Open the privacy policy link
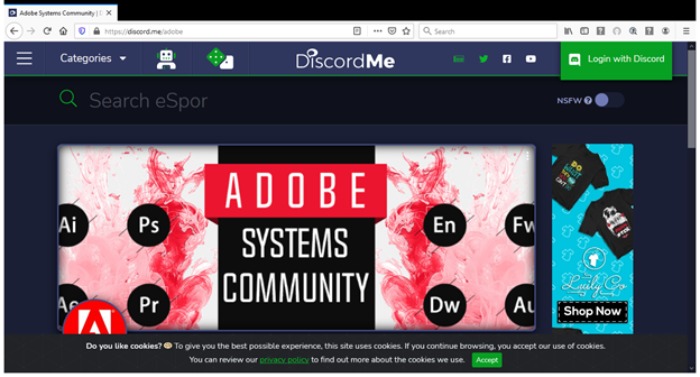700x377 pixels. [x=284, y=360]
